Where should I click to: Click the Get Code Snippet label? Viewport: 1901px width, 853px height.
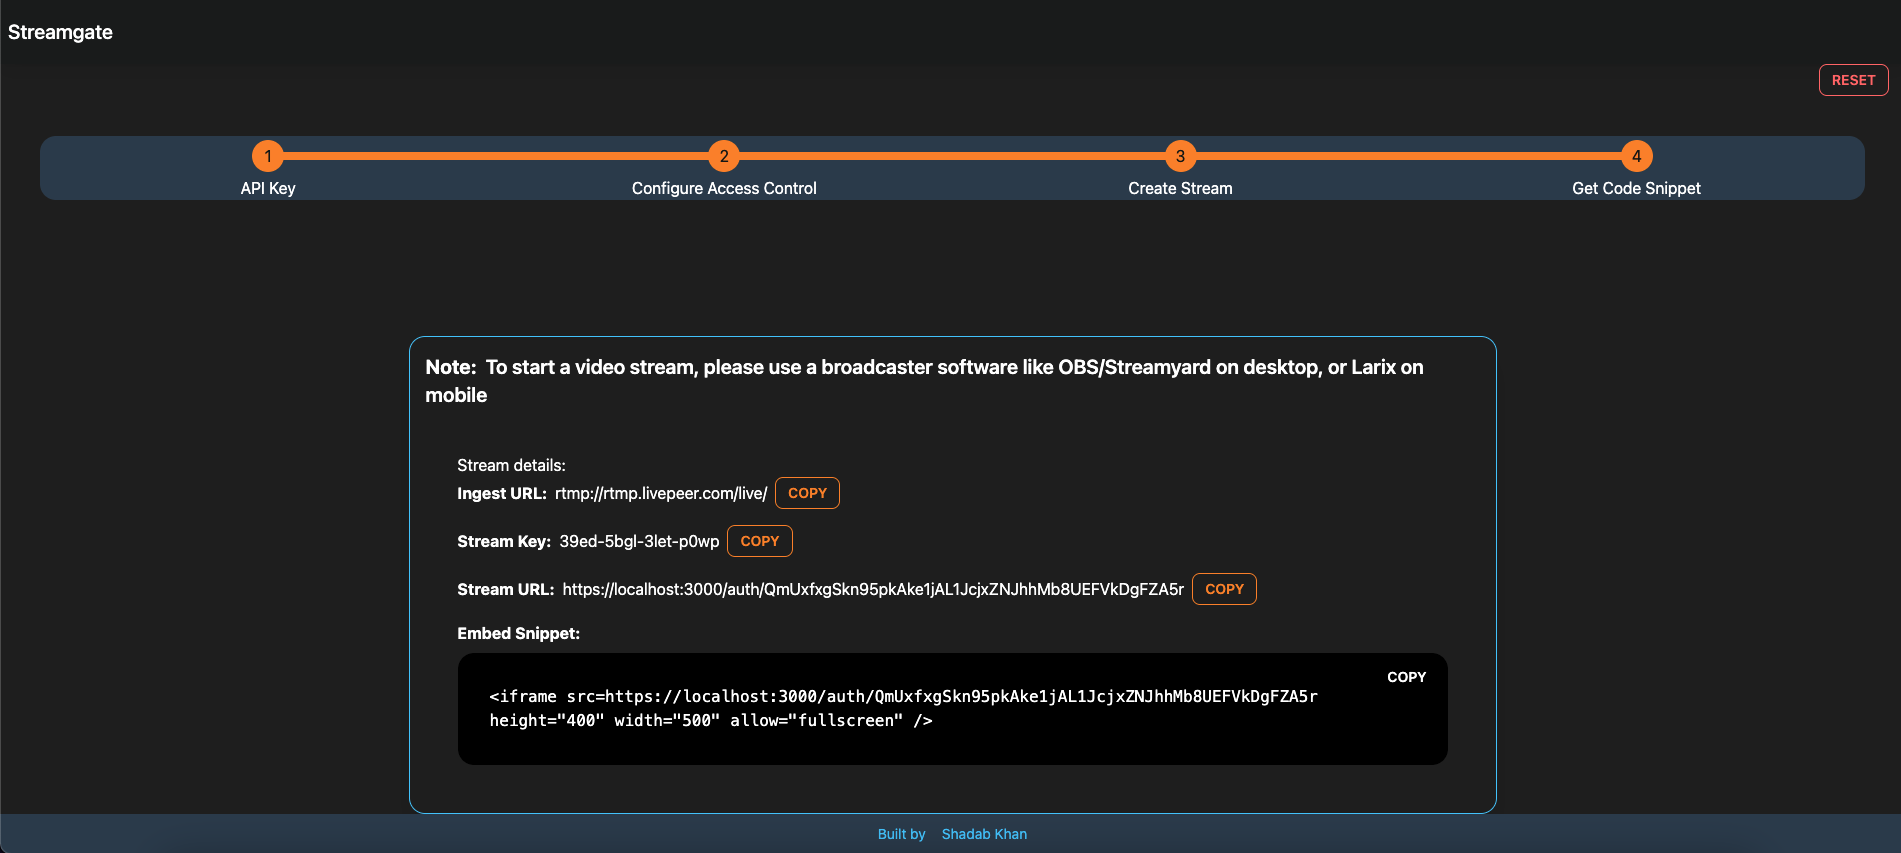click(x=1636, y=188)
